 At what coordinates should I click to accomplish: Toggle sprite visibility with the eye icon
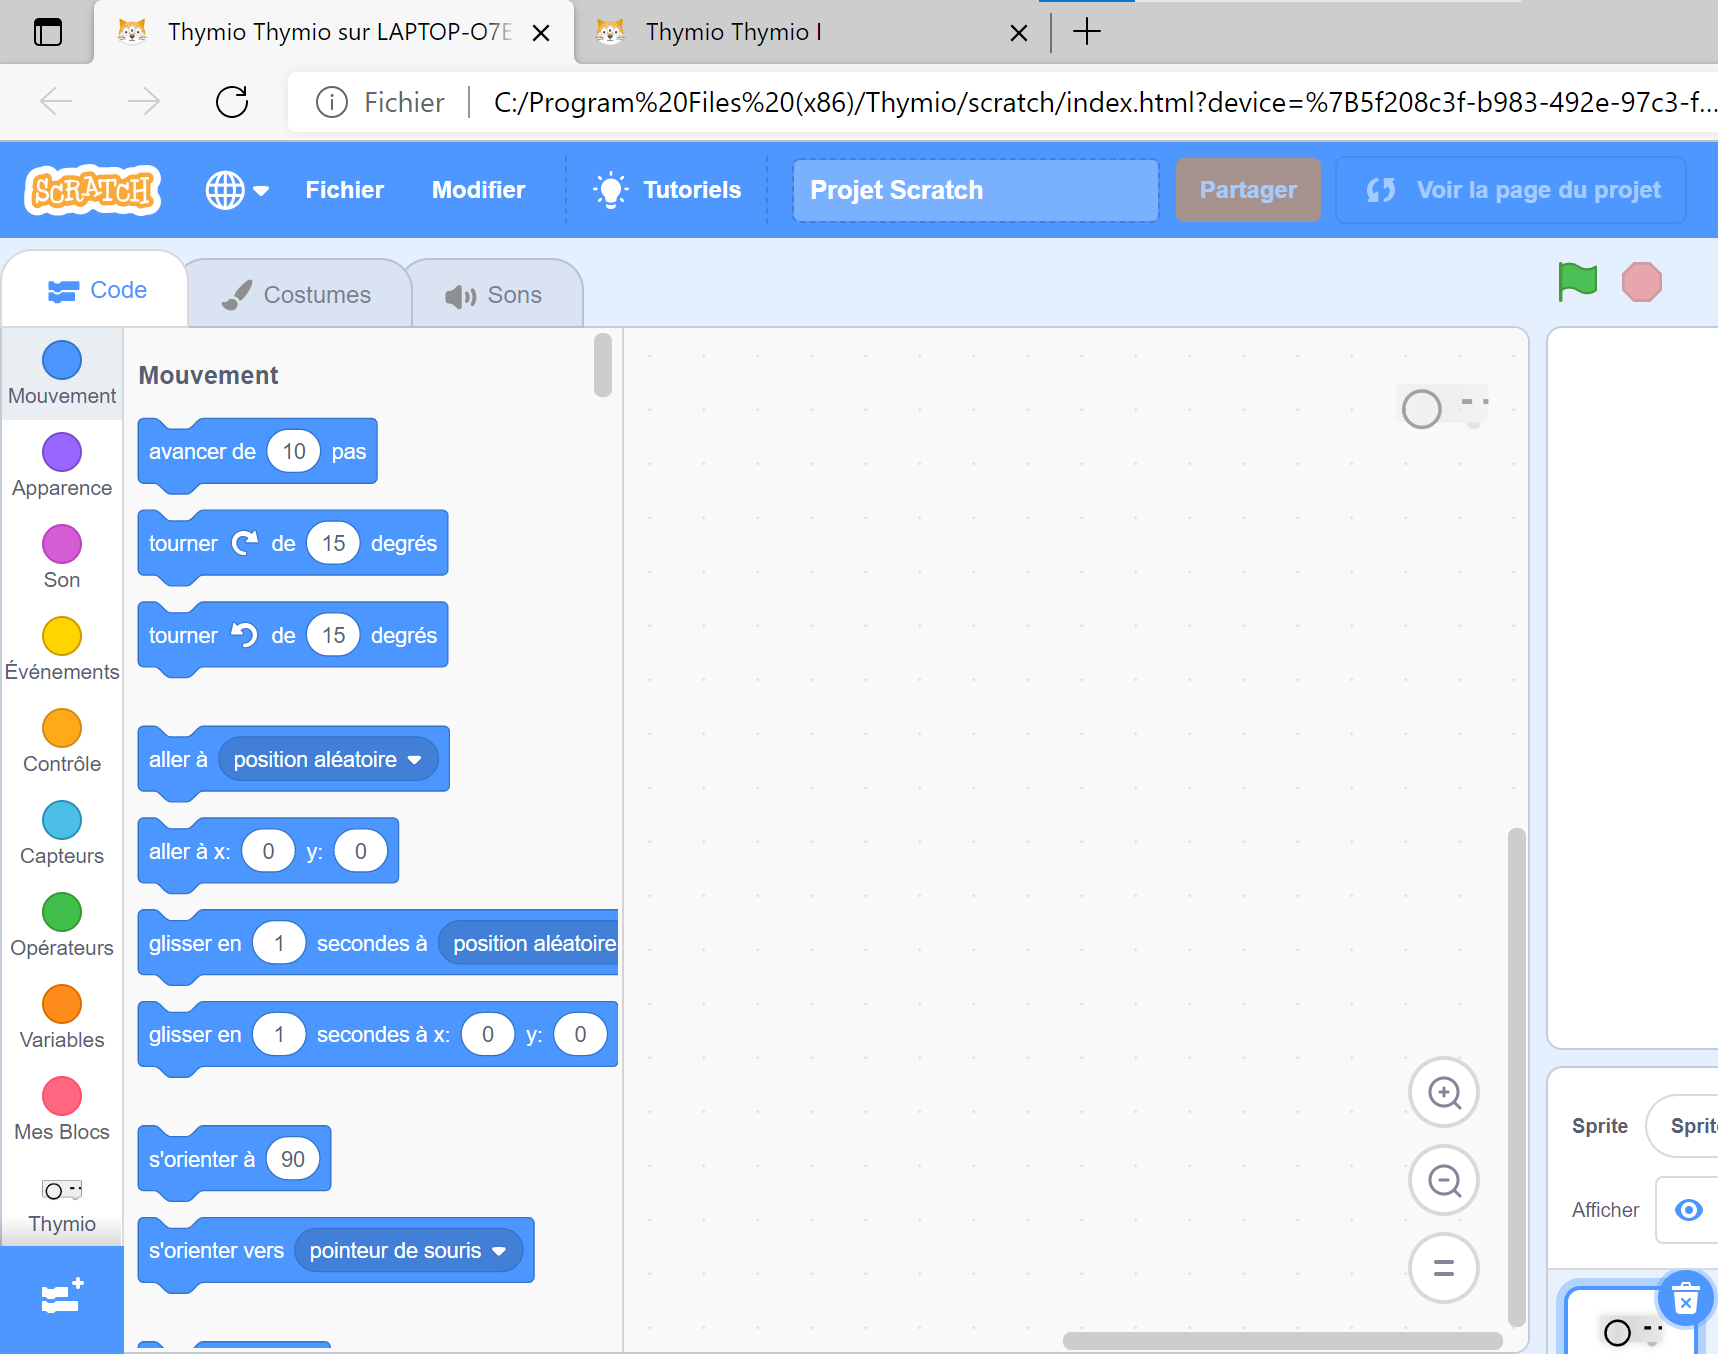point(1689,1210)
